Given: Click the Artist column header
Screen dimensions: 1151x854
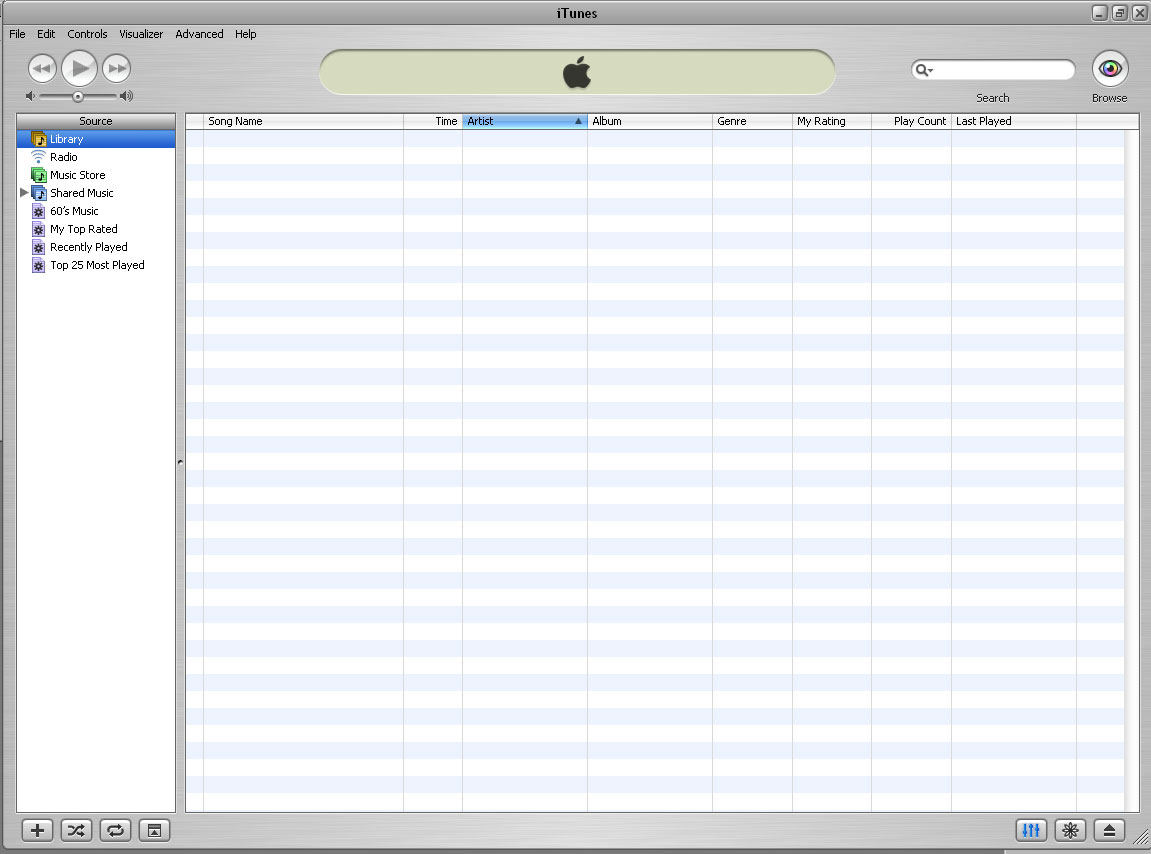Looking at the screenshot, I should click(x=525, y=121).
